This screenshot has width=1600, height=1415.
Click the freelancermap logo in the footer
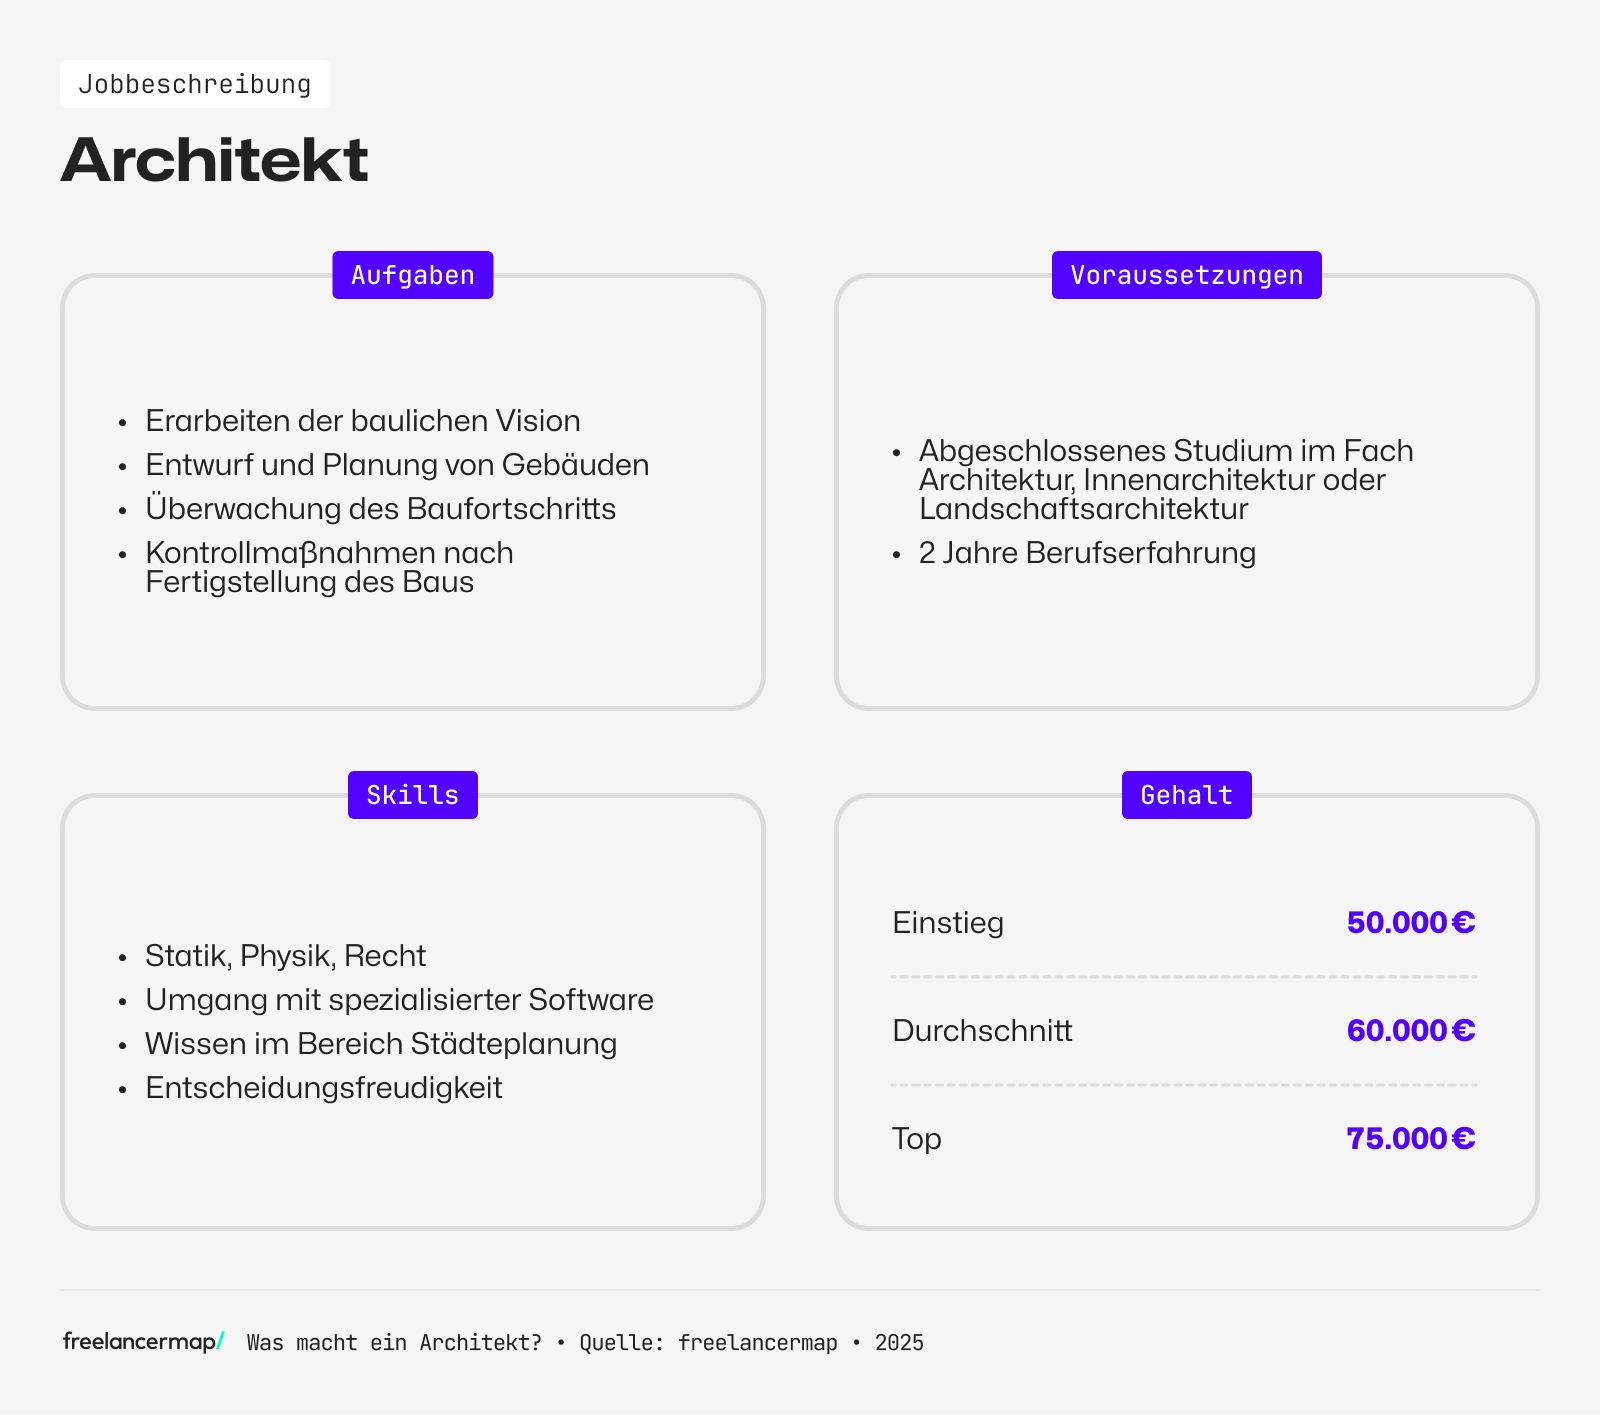[x=143, y=1342]
